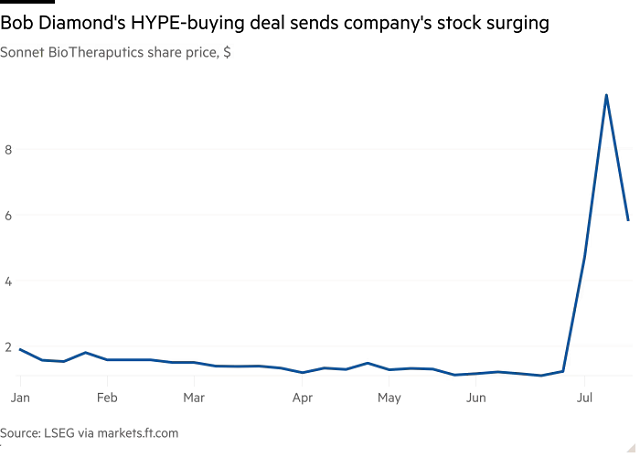Screen dimensions: 640x457
Task: Click the chart headline about Bob Diamond
Action: (x=275, y=23)
